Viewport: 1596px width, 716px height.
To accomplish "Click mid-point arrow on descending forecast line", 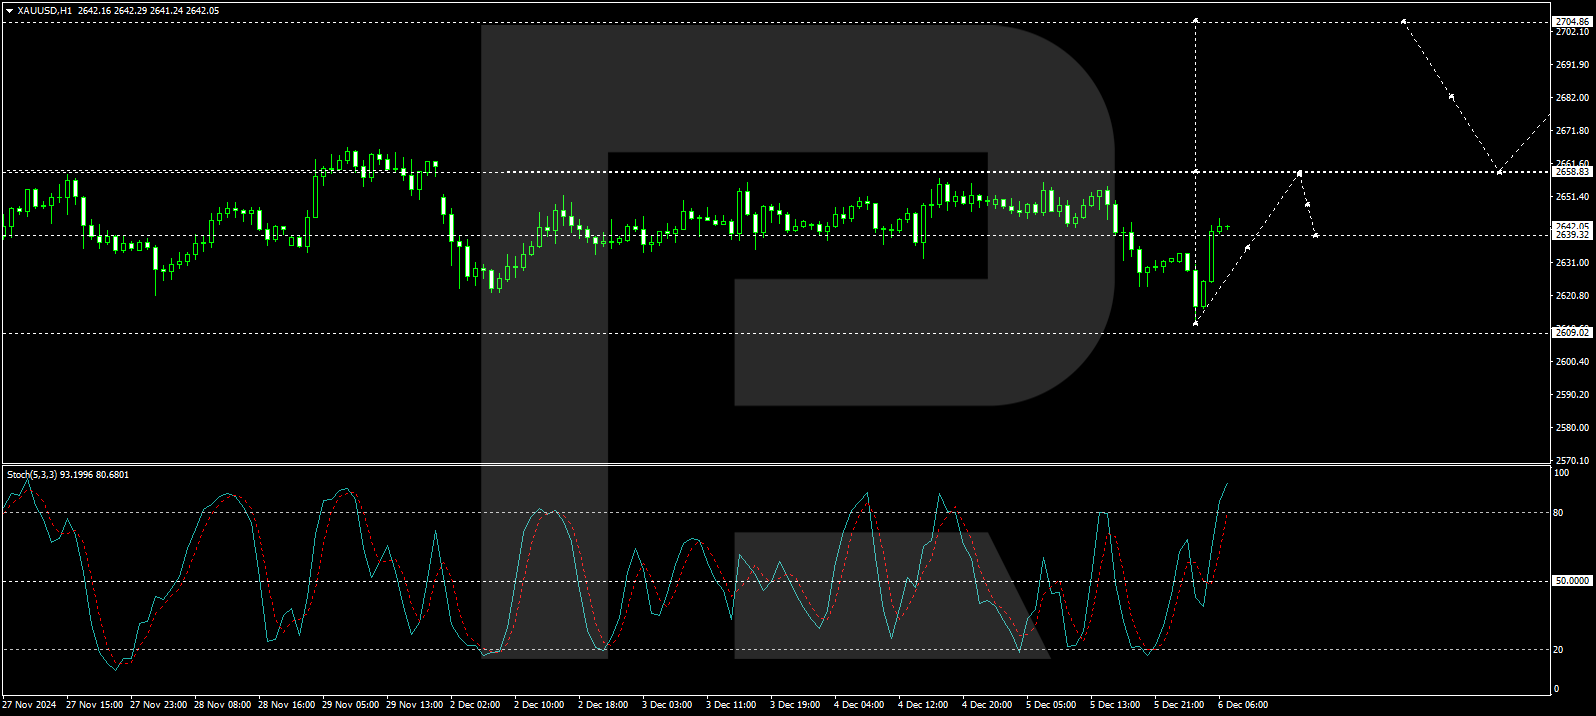I will (x=1451, y=97).
